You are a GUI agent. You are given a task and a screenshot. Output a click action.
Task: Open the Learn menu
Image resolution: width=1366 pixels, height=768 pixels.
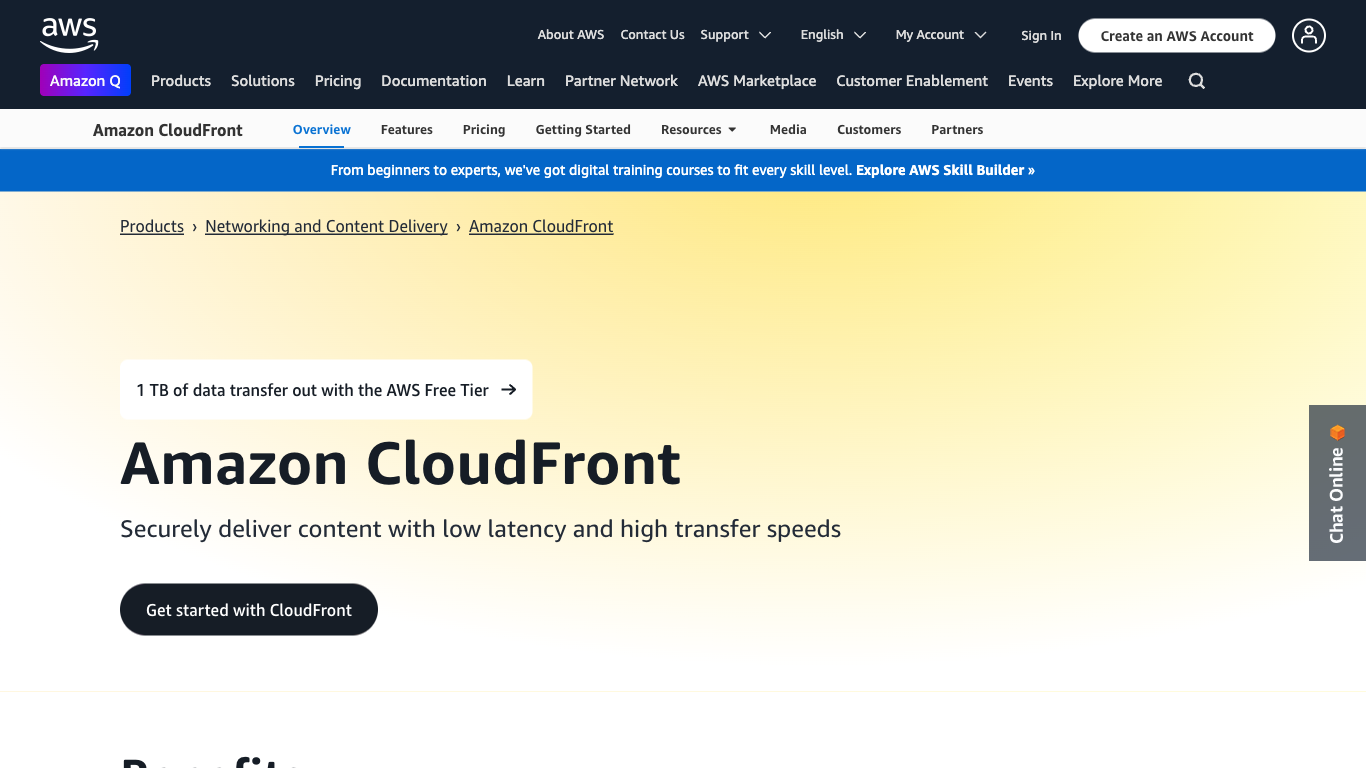pyautogui.click(x=526, y=81)
